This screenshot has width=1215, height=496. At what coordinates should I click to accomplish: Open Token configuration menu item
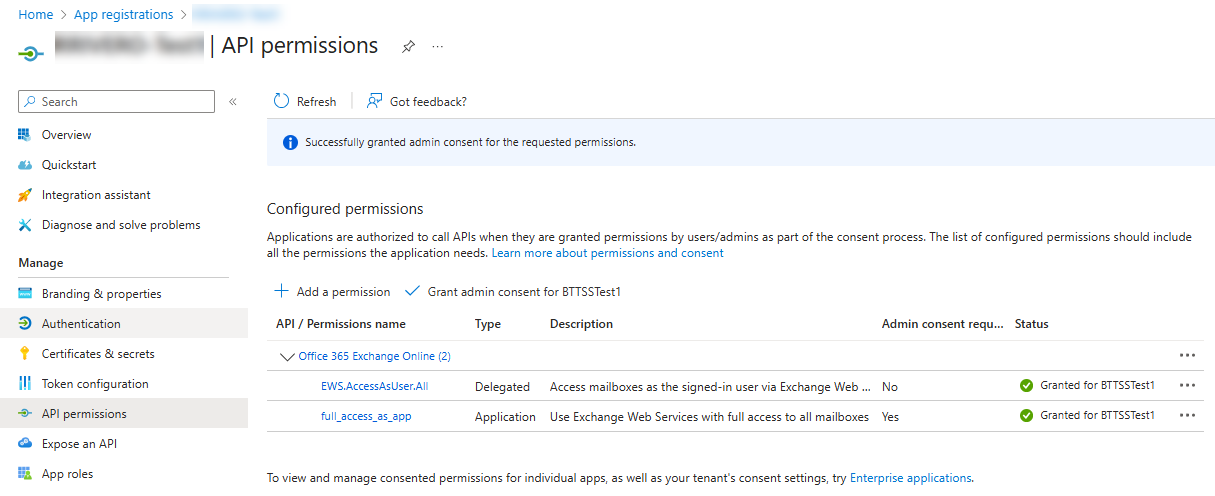(x=95, y=384)
